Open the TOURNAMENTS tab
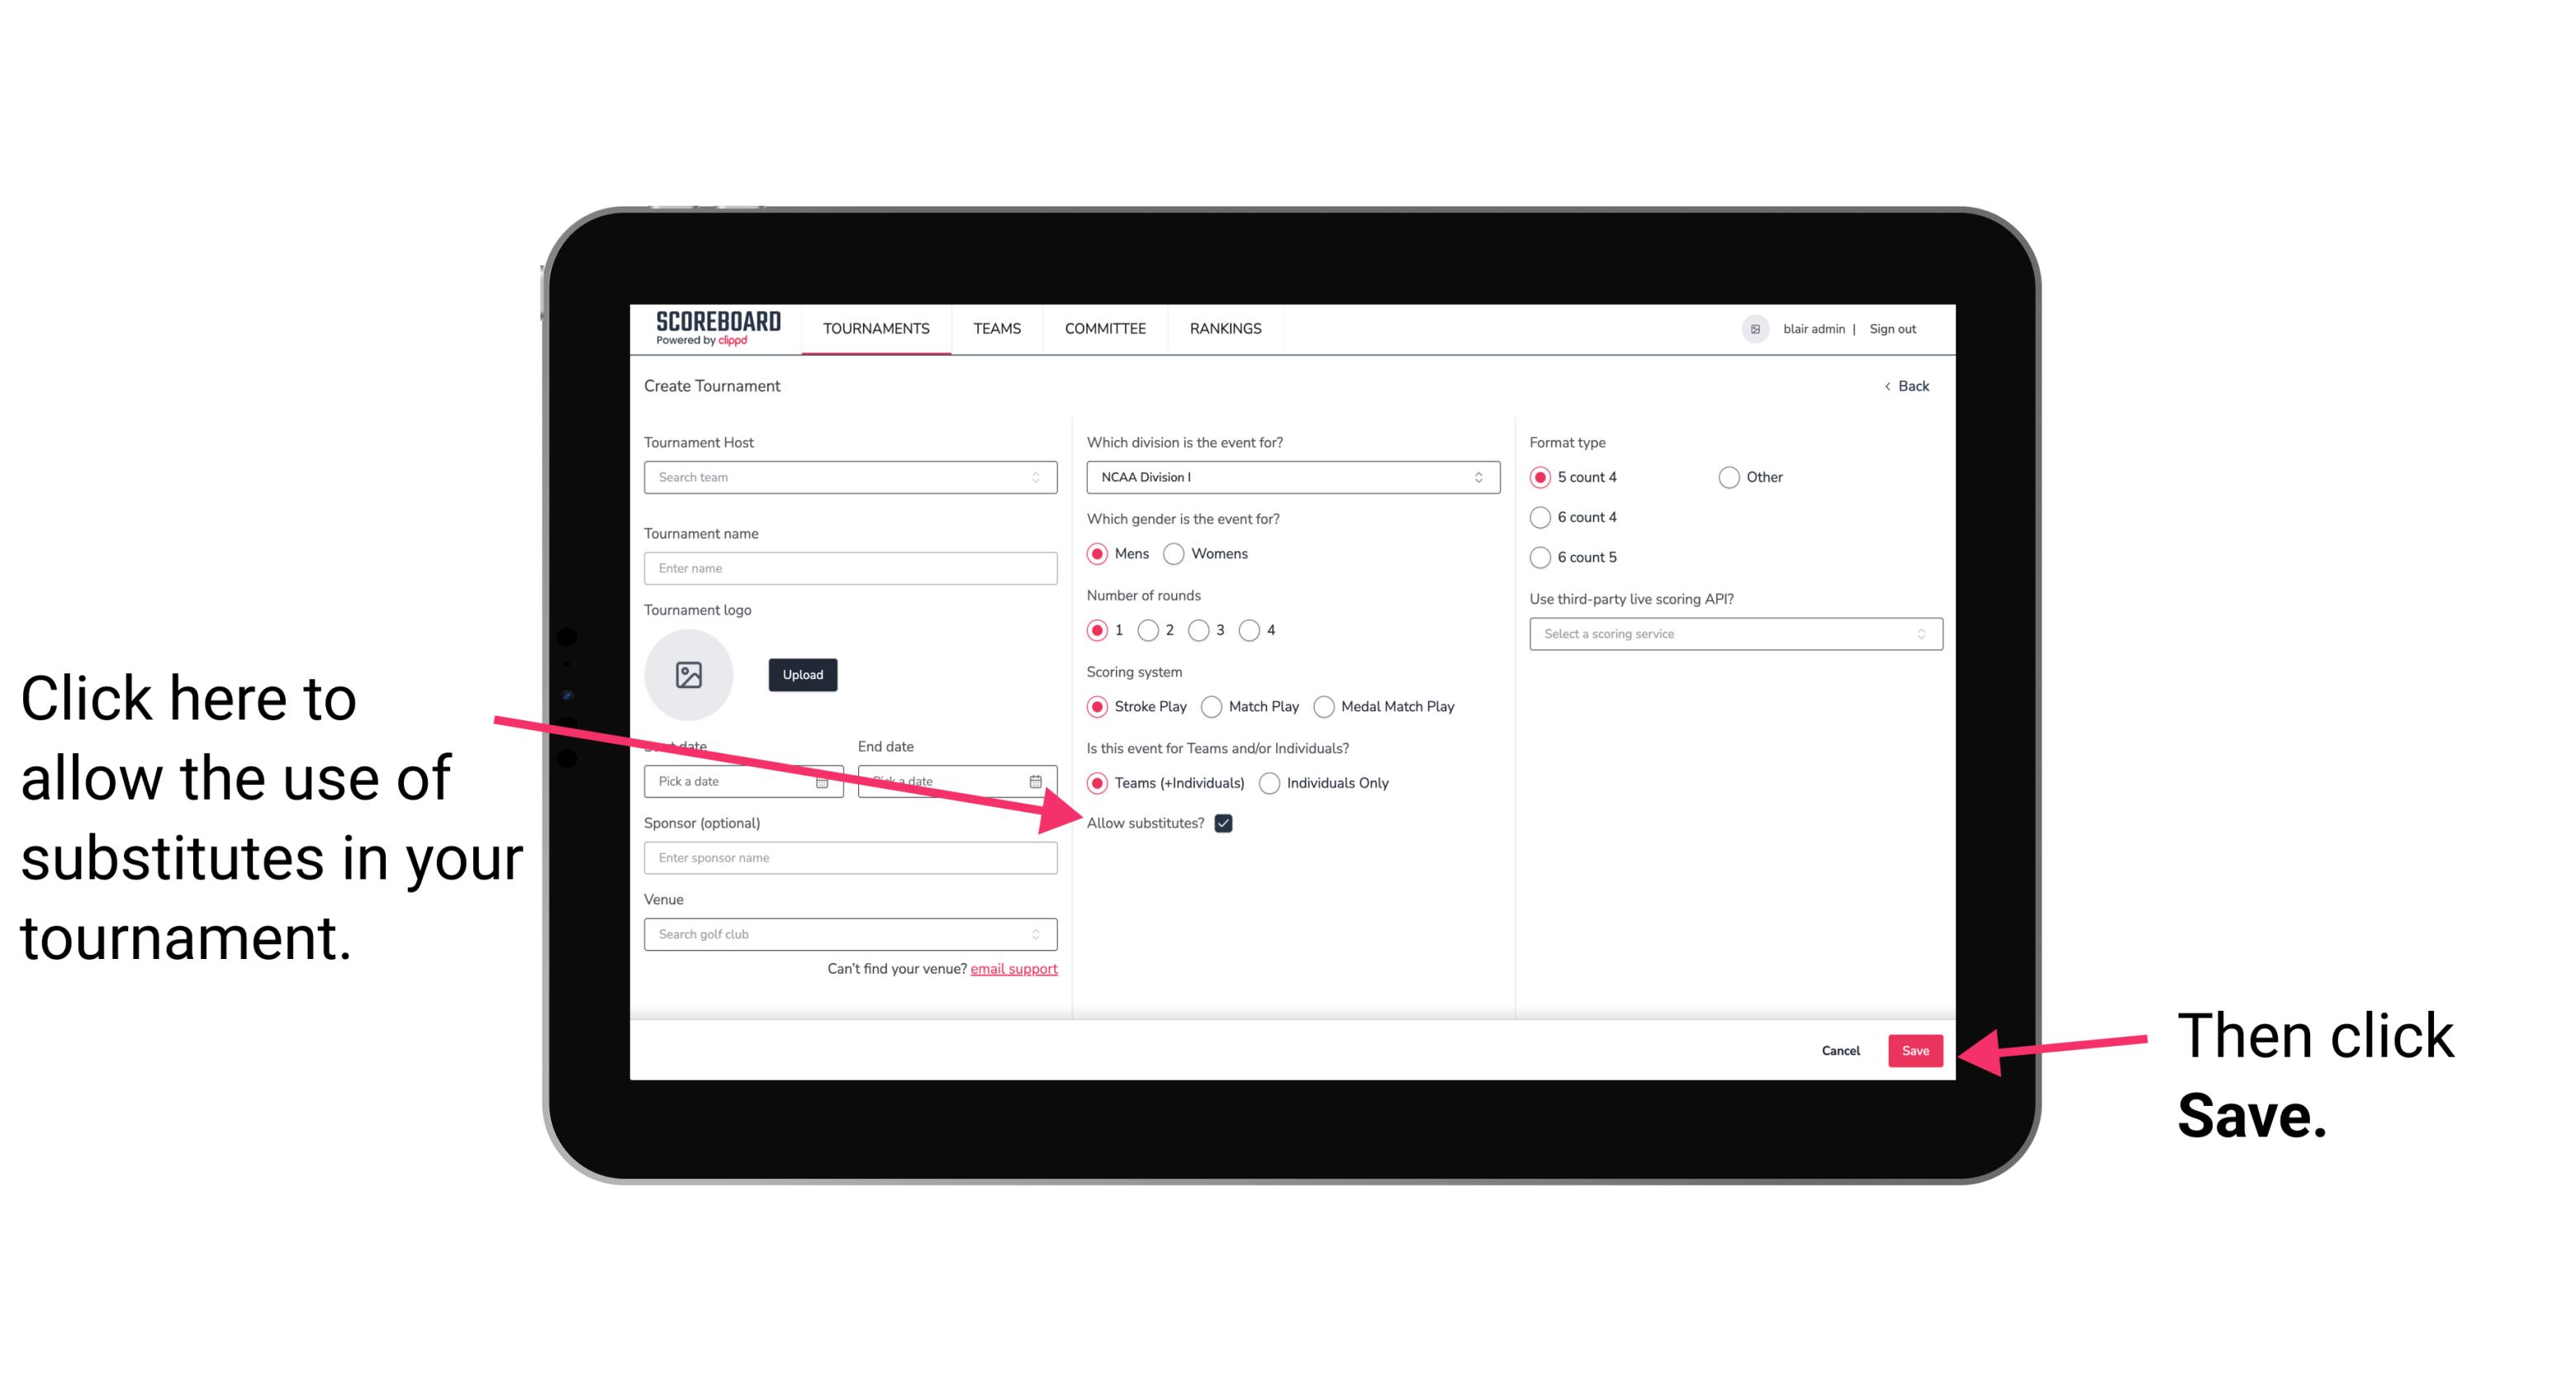This screenshot has height=1386, width=2576. pyautogui.click(x=874, y=328)
